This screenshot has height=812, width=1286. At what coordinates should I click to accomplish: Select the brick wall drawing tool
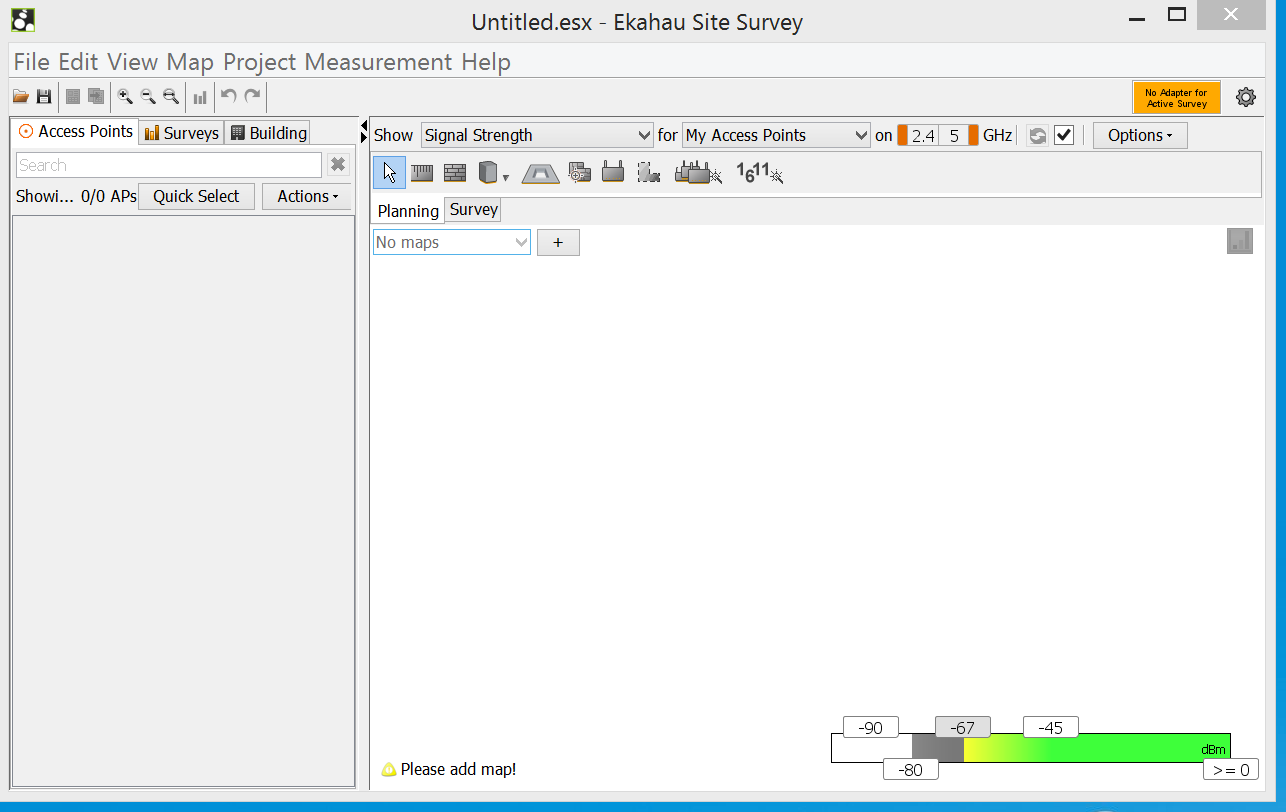pyautogui.click(x=455, y=172)
